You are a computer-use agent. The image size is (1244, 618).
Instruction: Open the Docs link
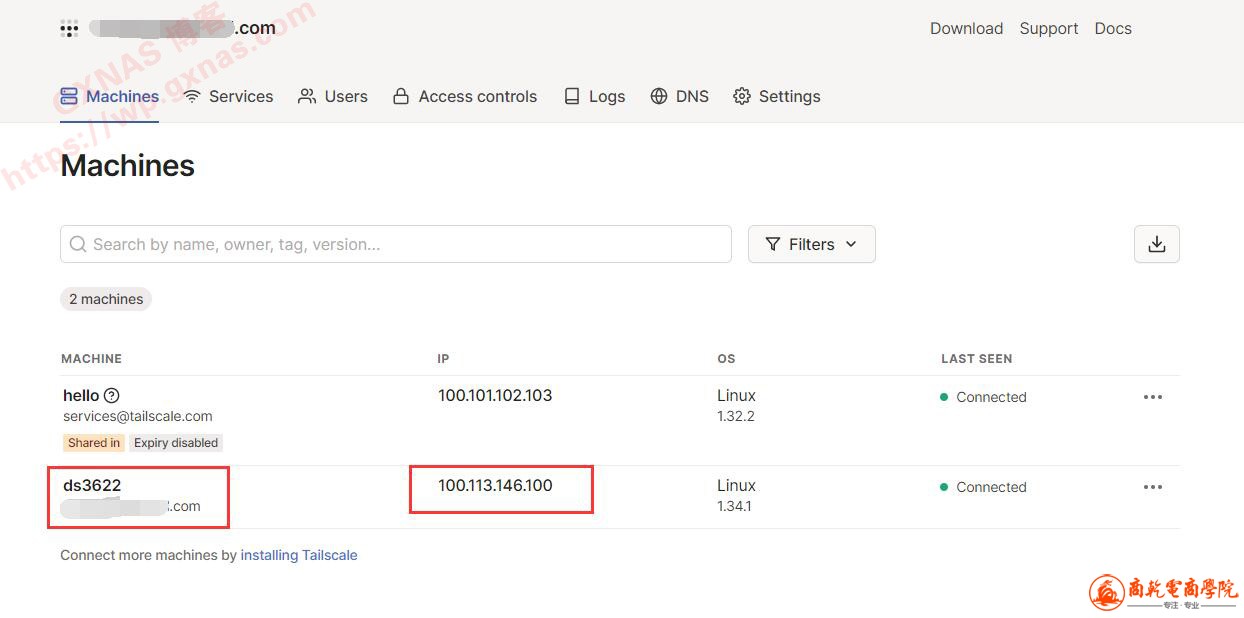pyautogui.click(x=1113, y=28)
